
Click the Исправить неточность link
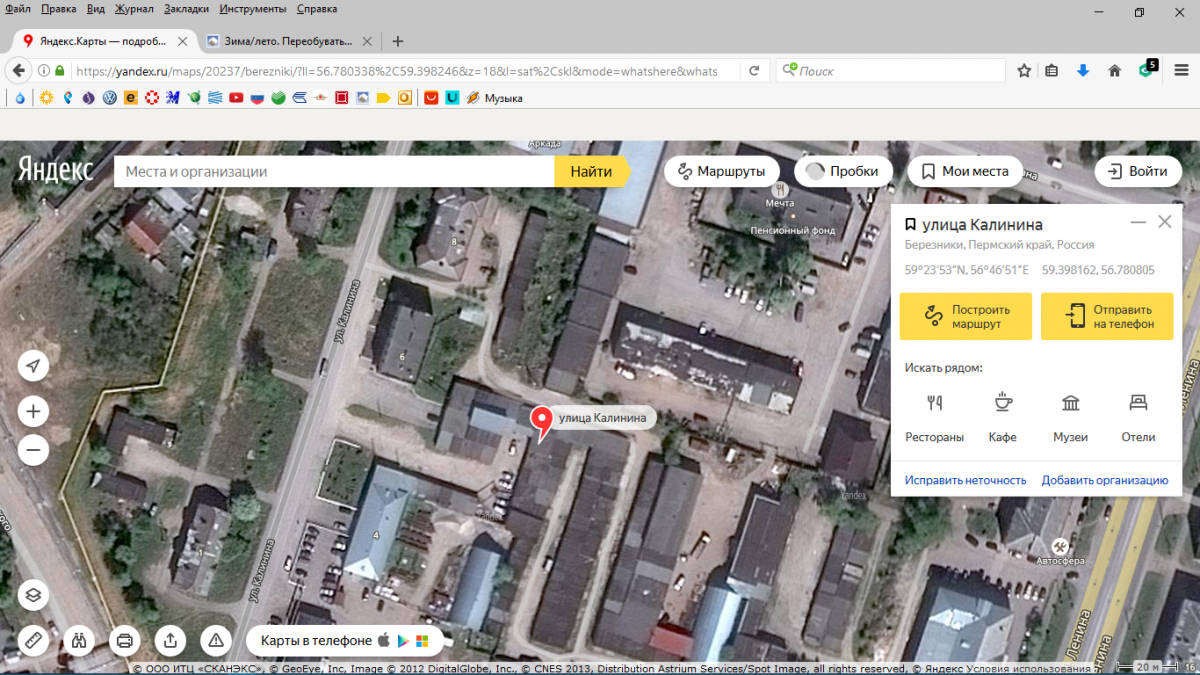pyautogui.click(x=965, y=480)
